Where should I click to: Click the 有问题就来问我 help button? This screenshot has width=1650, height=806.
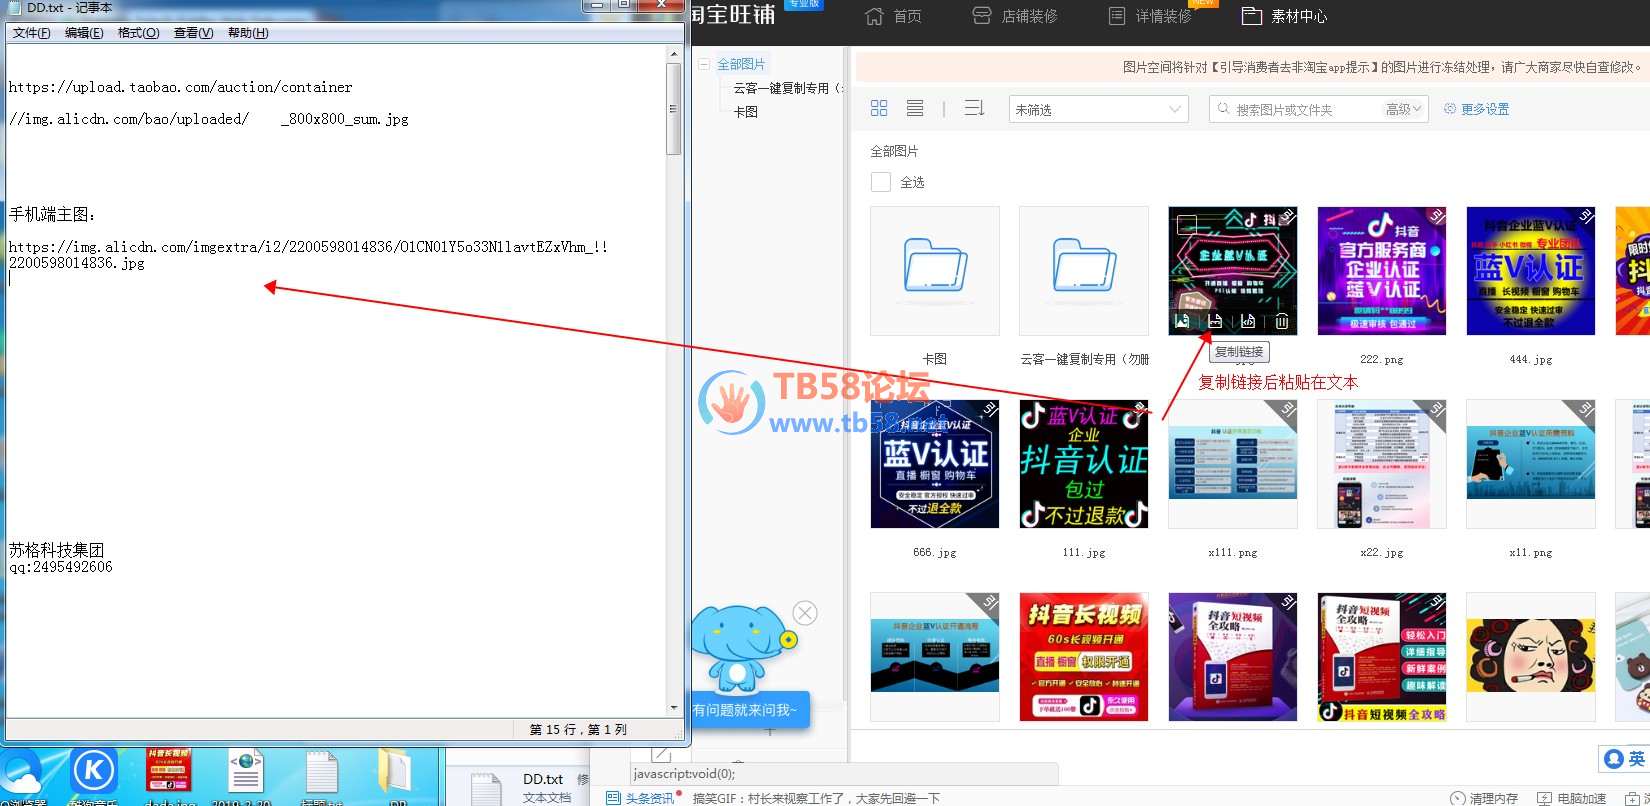746,710
